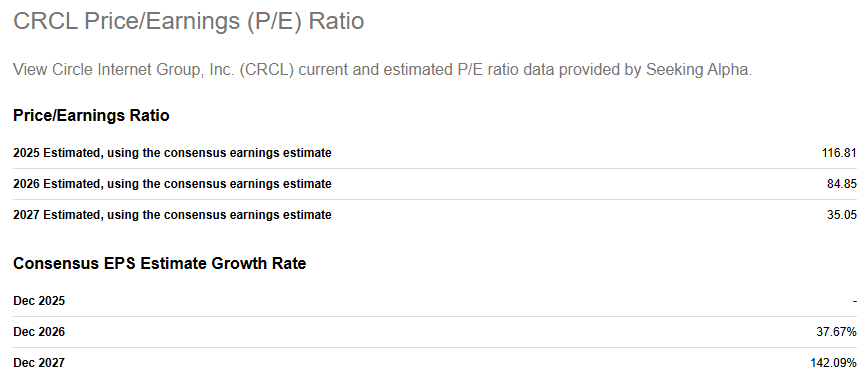Click the Consensus EPS Estimate Growth Rate heading
Image resolution: width=865 pixels, height=377 pixels.
pos(159,263)
